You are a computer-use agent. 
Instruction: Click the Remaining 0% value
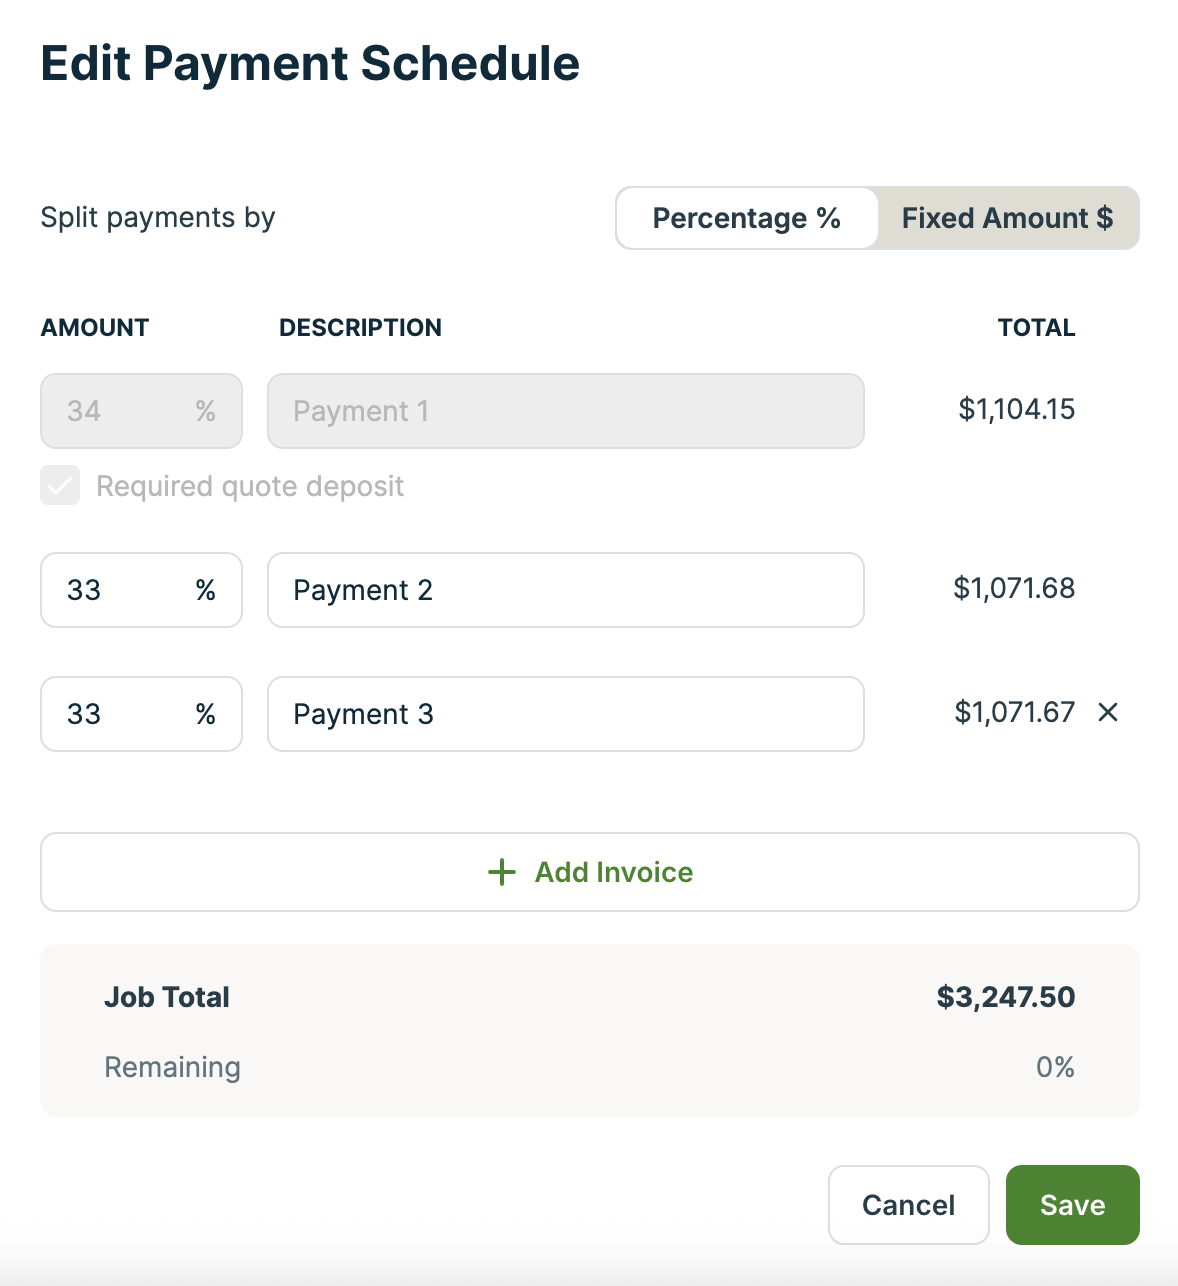click(1056, 1067)
